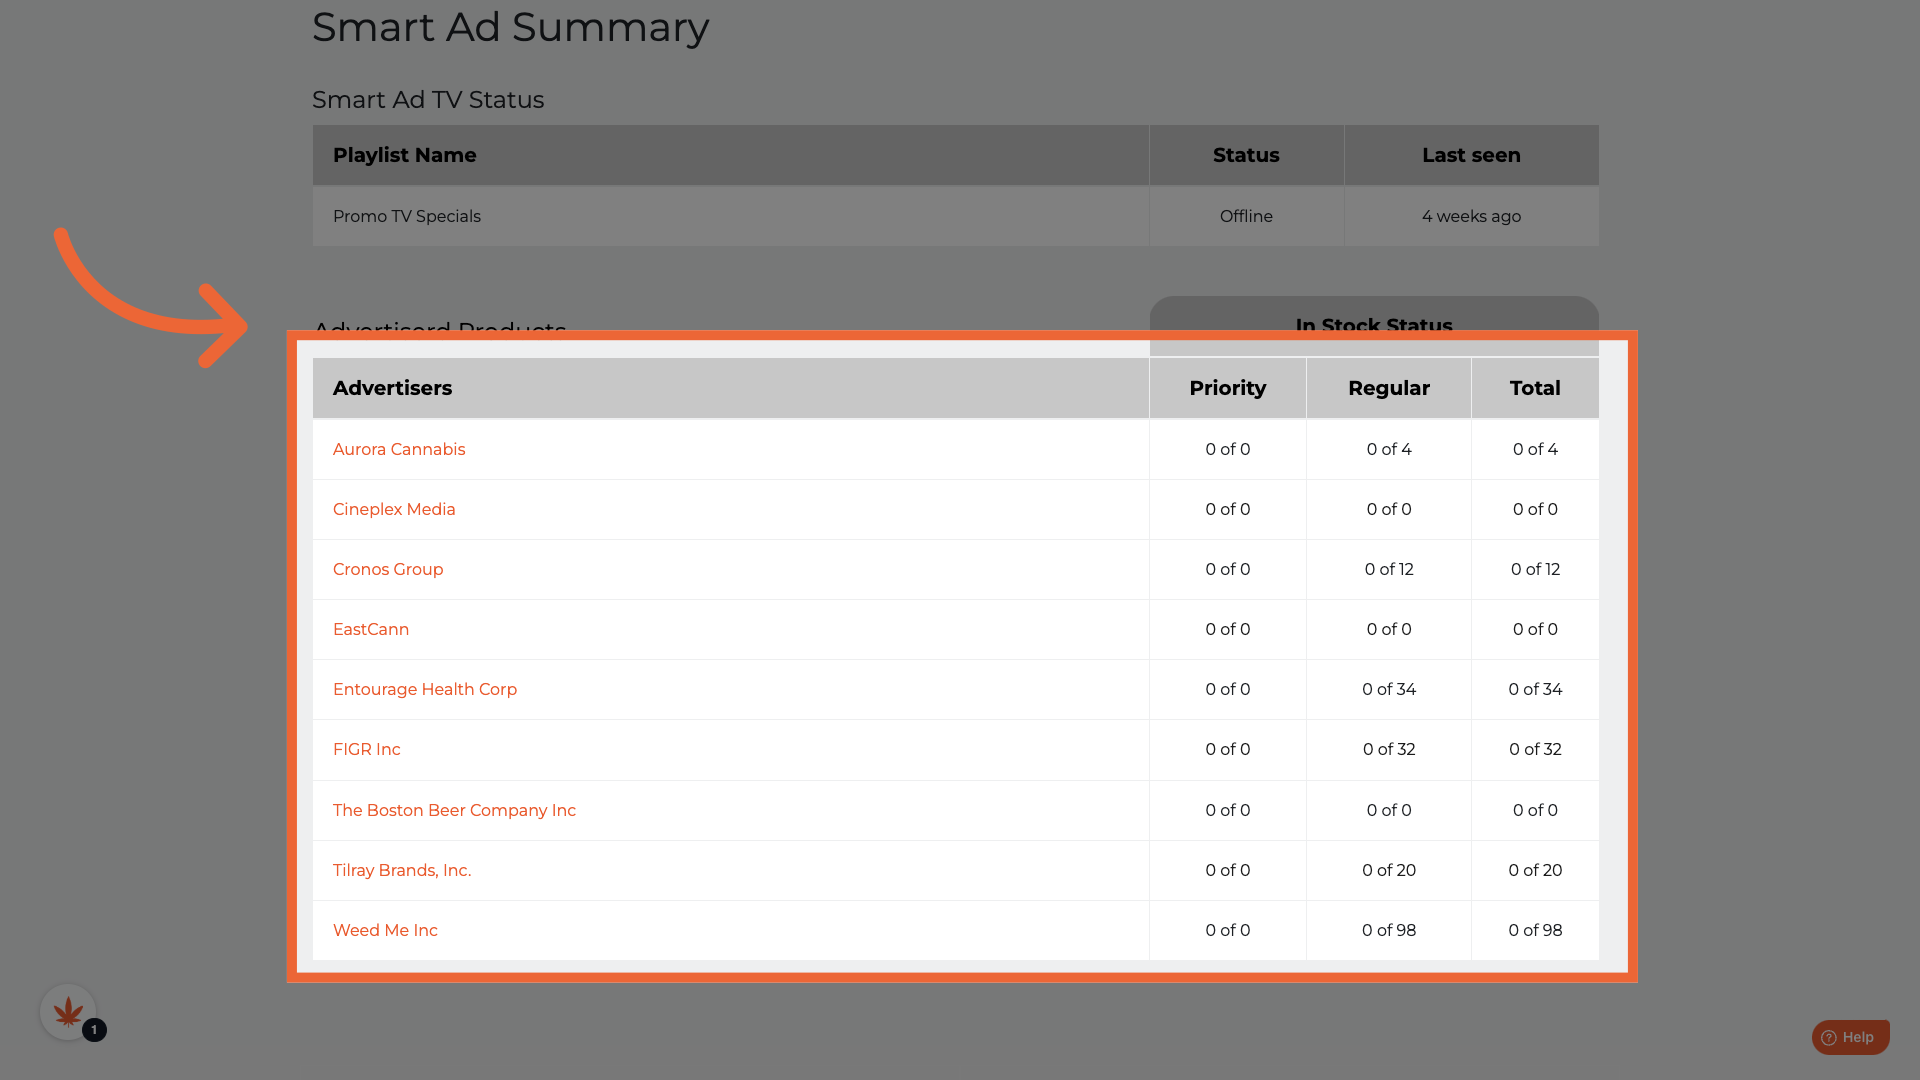Image resolution: width=1920 pixels, height=1080 pixels.
Task: Open Aurora Cannabis advertiser link
Action: [x=398, y=449]
